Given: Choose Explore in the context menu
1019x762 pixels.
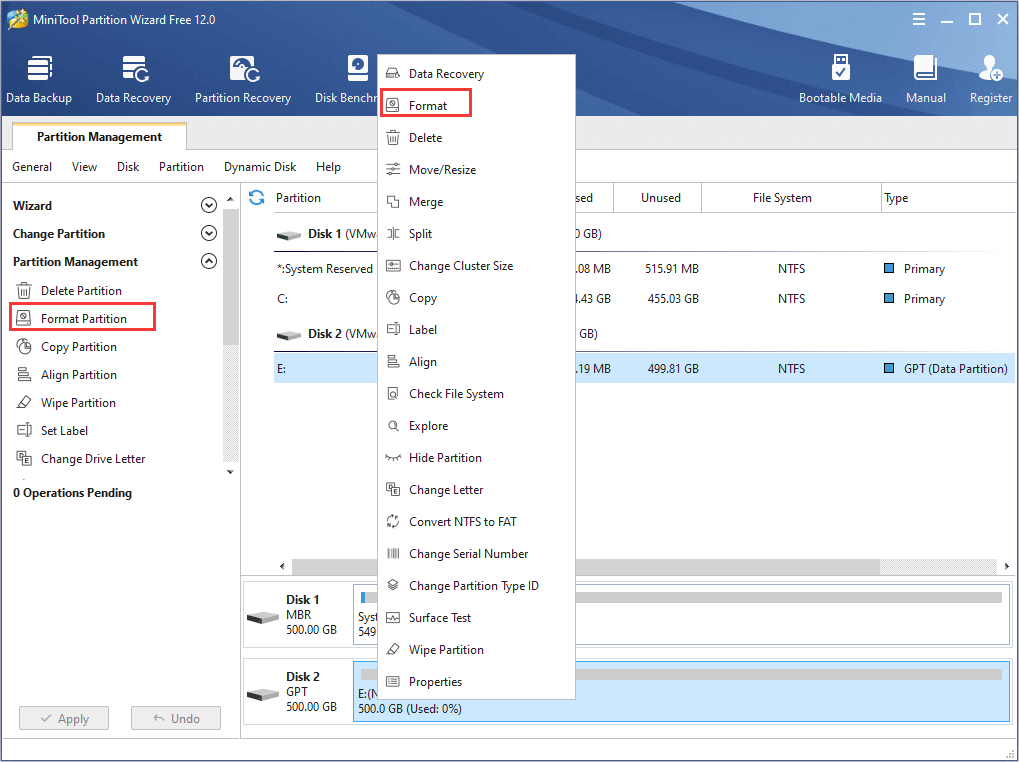Looking at the screenshot, I should click(476, 425).
